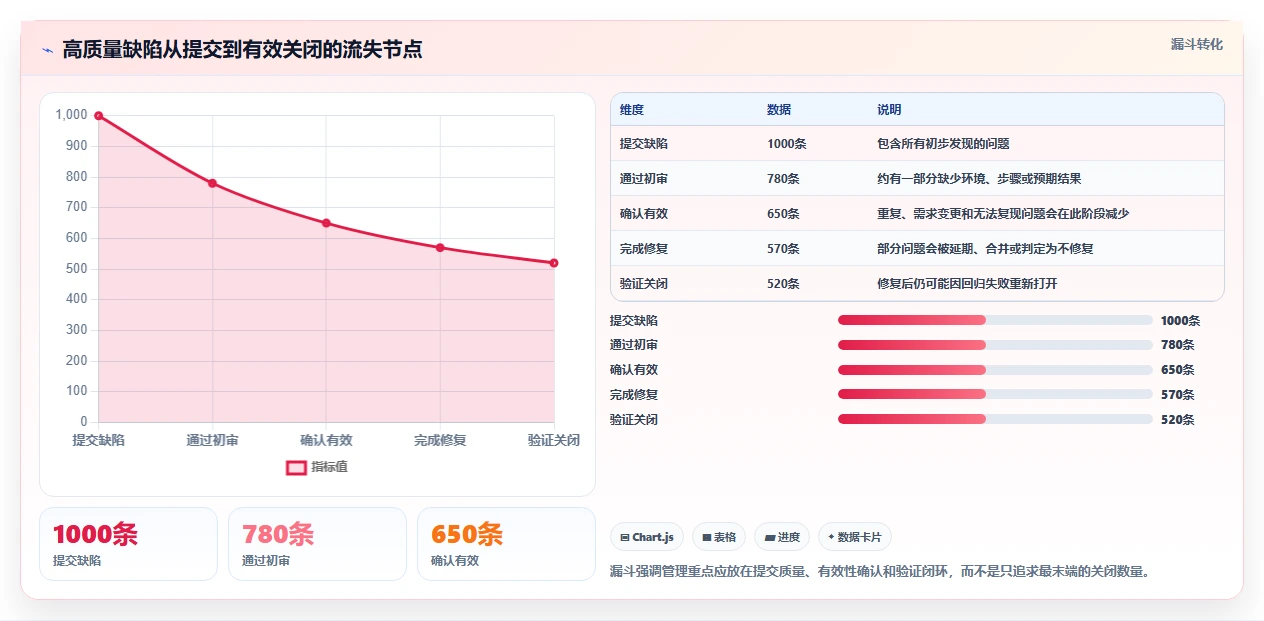Click the description 包含所有初步发现的问题

pos(943,144)
